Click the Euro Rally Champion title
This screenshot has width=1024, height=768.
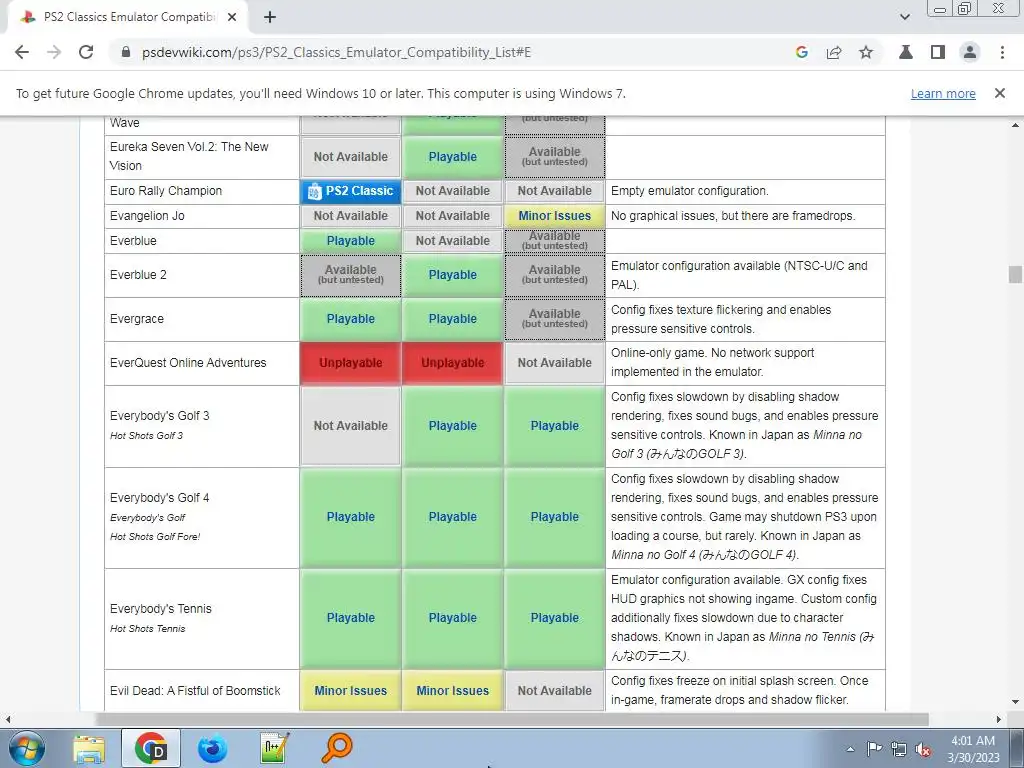(166, 191)
